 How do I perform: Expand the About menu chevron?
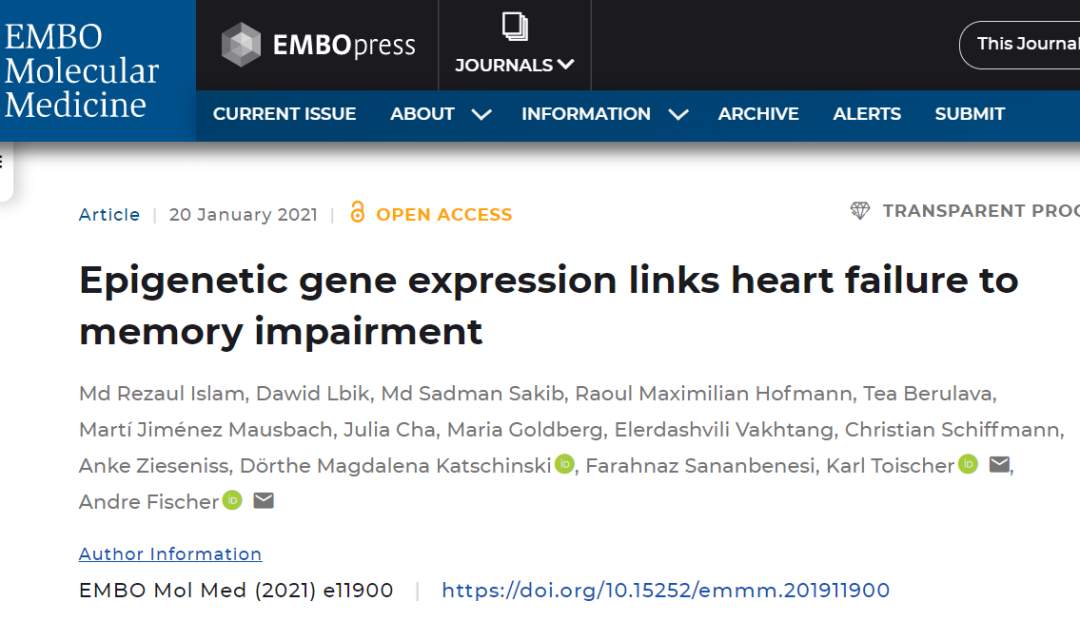(x=481, y=115)
